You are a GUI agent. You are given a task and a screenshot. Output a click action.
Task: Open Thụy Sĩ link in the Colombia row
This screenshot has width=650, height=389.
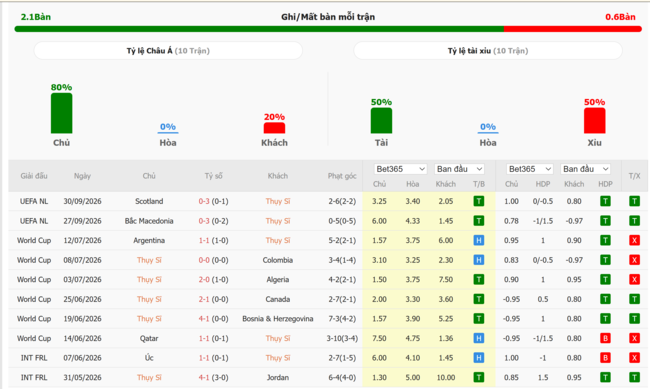(x=149, y=260)
